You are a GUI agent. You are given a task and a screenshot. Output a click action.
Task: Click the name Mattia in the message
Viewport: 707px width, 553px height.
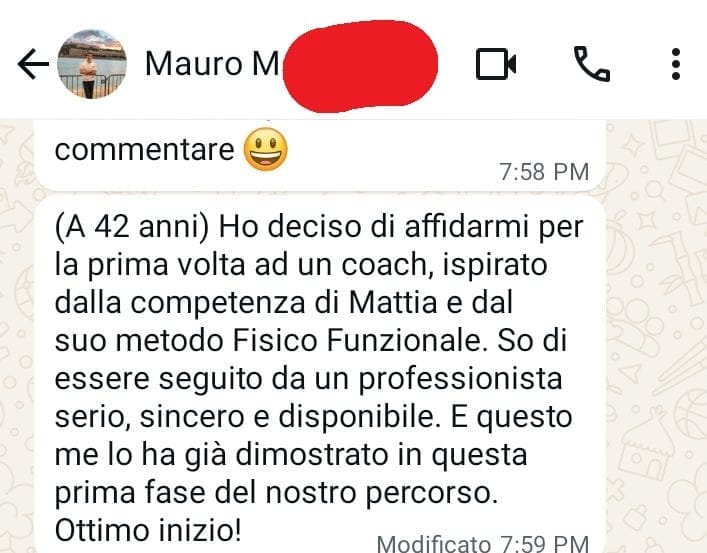pyautogui.click(x=393, y=302)
